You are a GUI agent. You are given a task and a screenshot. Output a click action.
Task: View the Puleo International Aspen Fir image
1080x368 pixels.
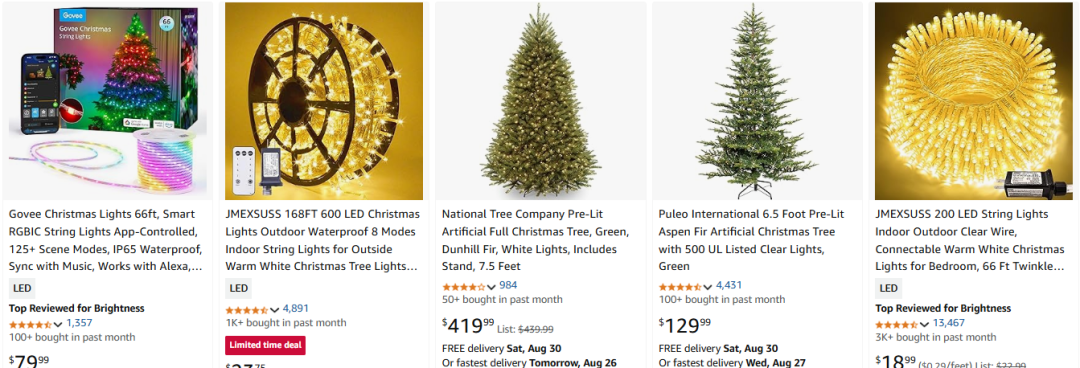pos(757,101)
